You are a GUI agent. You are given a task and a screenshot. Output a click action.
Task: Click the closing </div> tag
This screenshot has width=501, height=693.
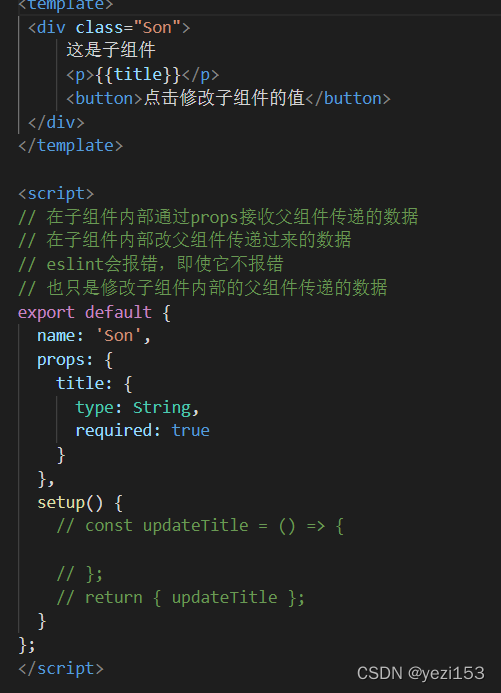(x=56, y=122)
